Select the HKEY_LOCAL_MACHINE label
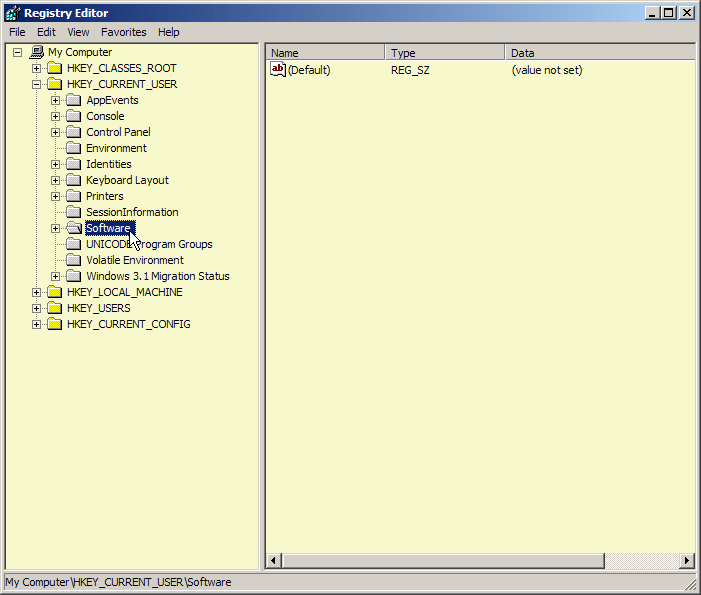 coord(125,292)
